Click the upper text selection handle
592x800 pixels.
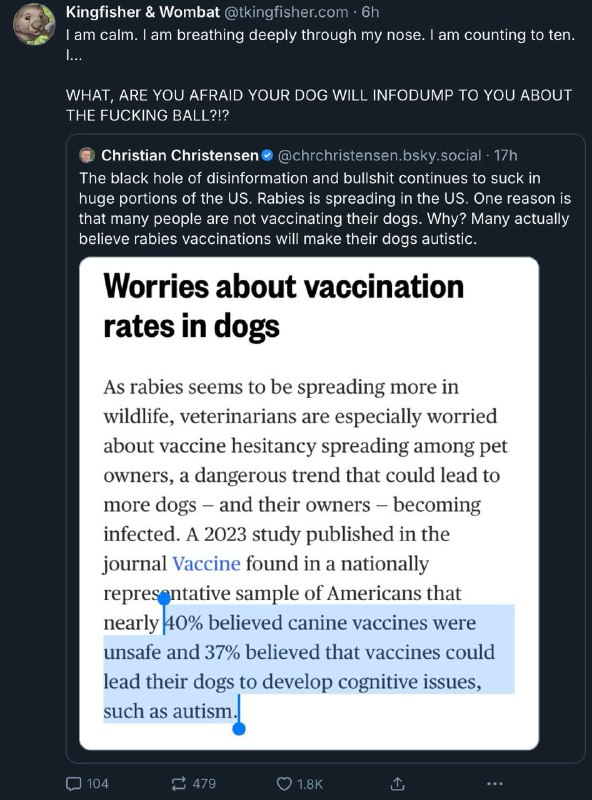164,599
